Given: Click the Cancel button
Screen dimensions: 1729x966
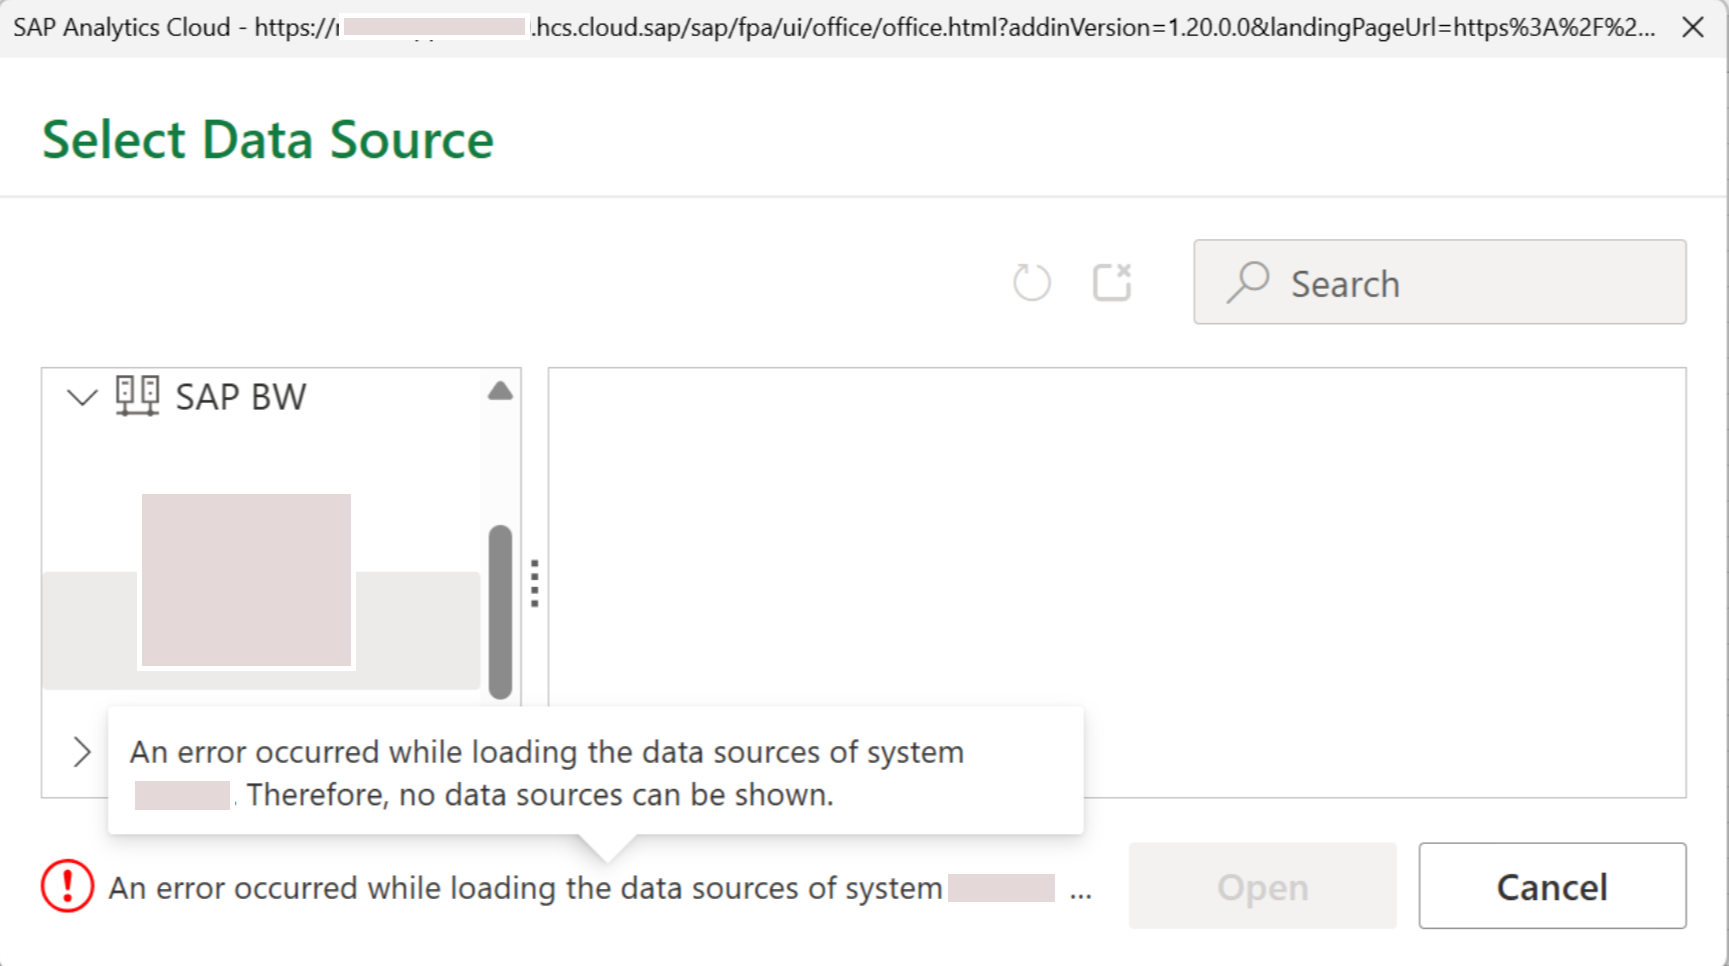Looking at the screenshot, I should (x=1552, y=886).
